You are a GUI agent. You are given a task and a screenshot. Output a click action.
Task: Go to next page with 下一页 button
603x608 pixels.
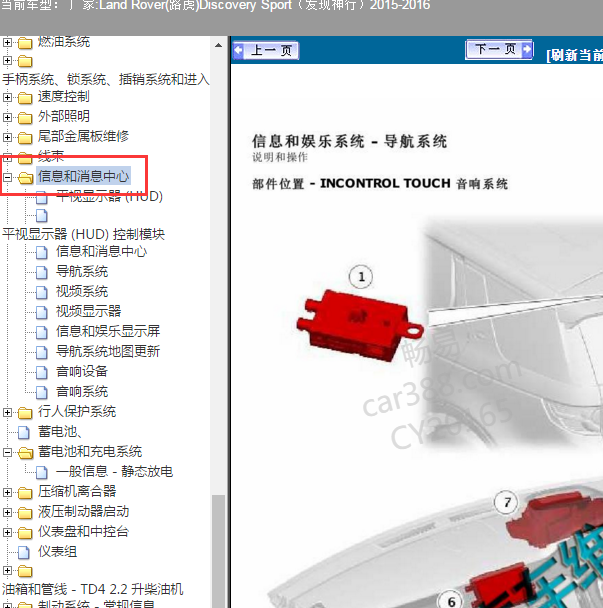pyautogui.click(x=499, y=49)
